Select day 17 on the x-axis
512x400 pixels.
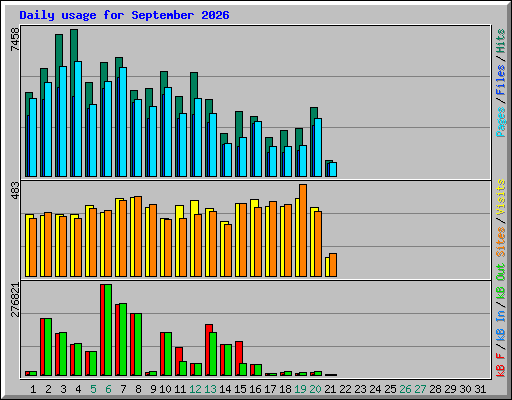270,389
